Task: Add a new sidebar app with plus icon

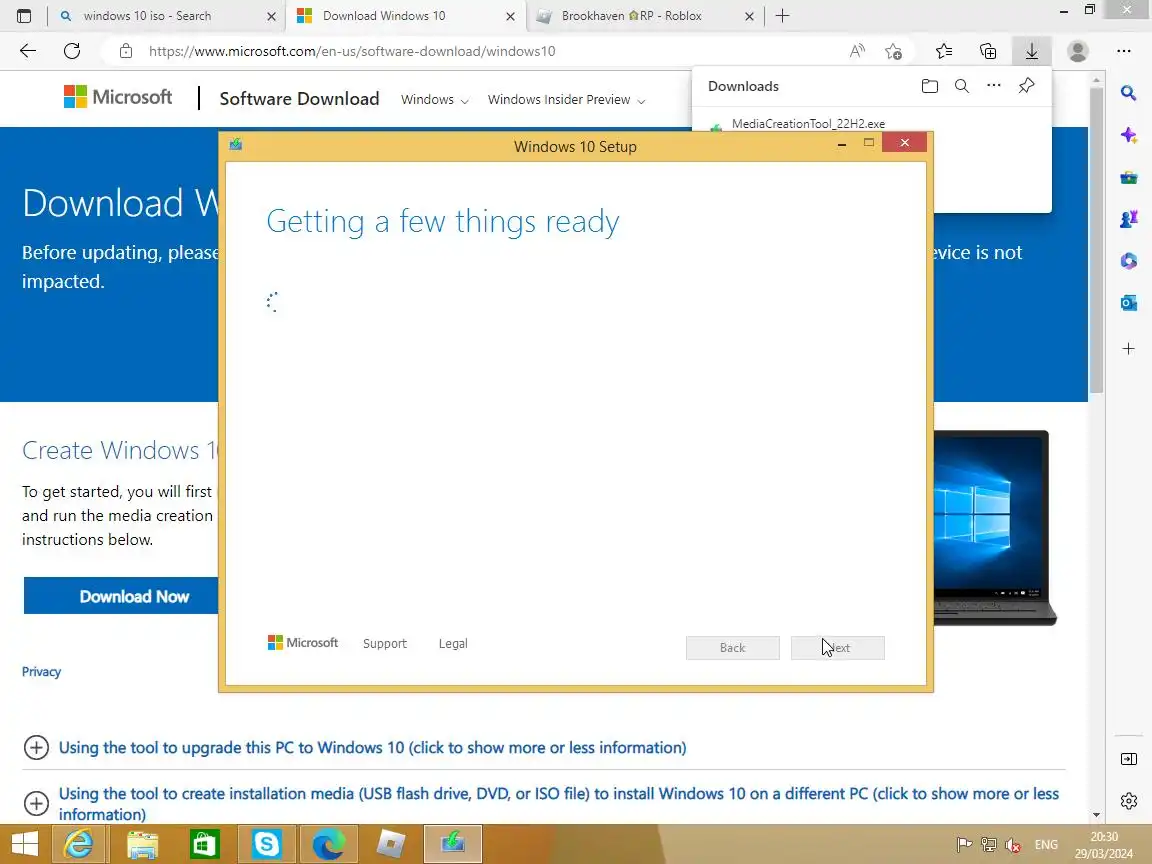Action: coord(1128,348)
